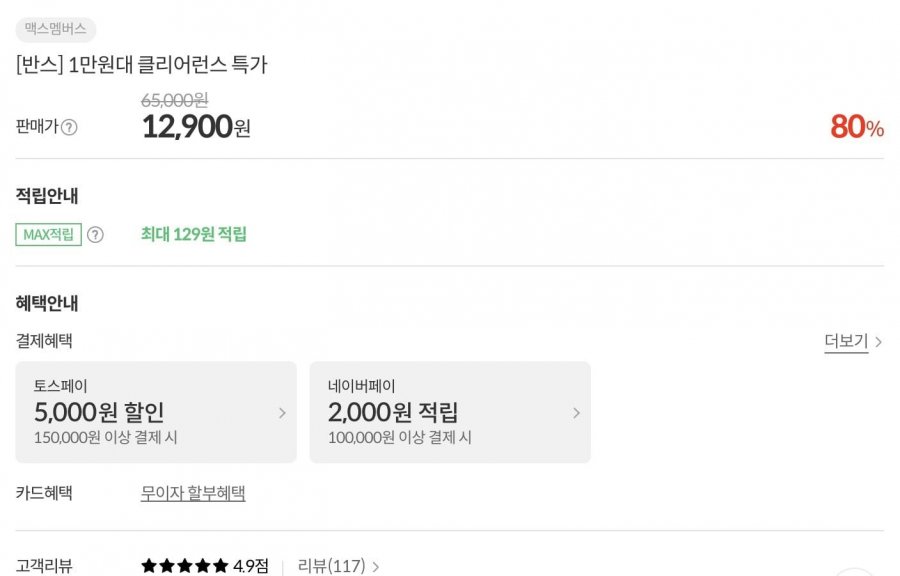Image resolution: width=900 pixels, height=576 pixels.
Task: Click the 80% discount rate
Action: click(x=857, y=127)
